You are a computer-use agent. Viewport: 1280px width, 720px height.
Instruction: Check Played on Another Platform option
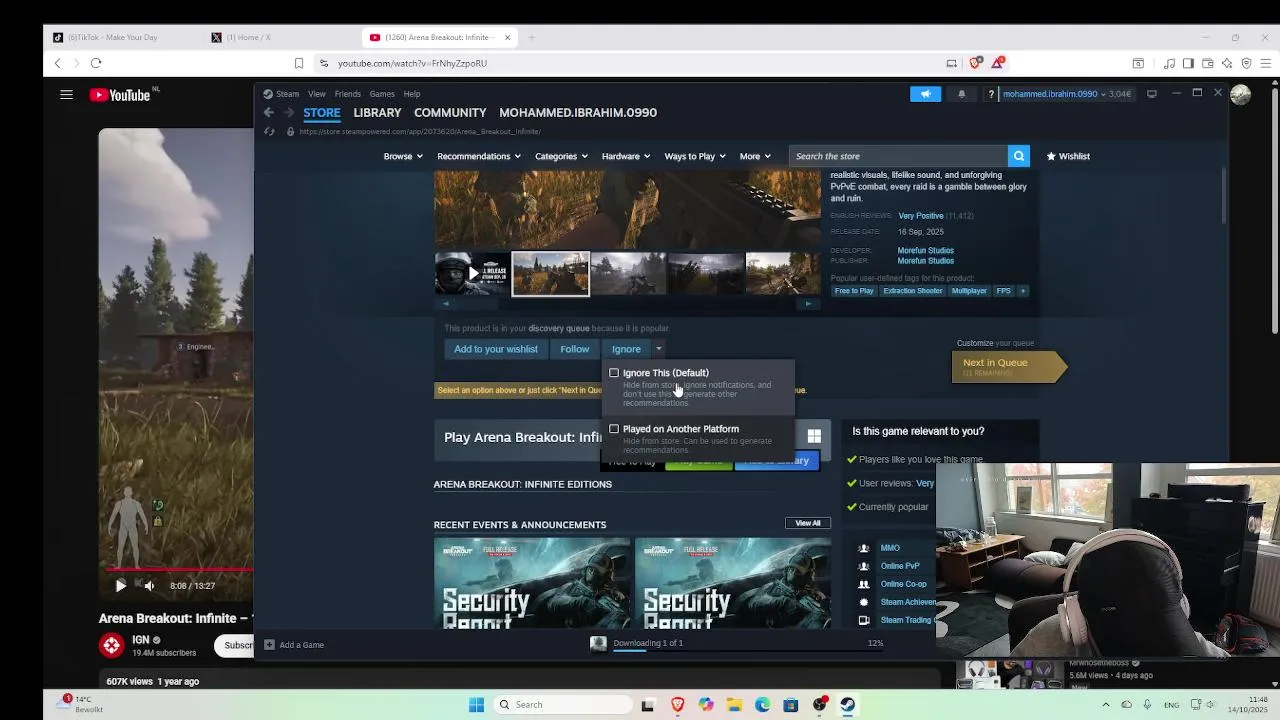(x=614, y=429)
